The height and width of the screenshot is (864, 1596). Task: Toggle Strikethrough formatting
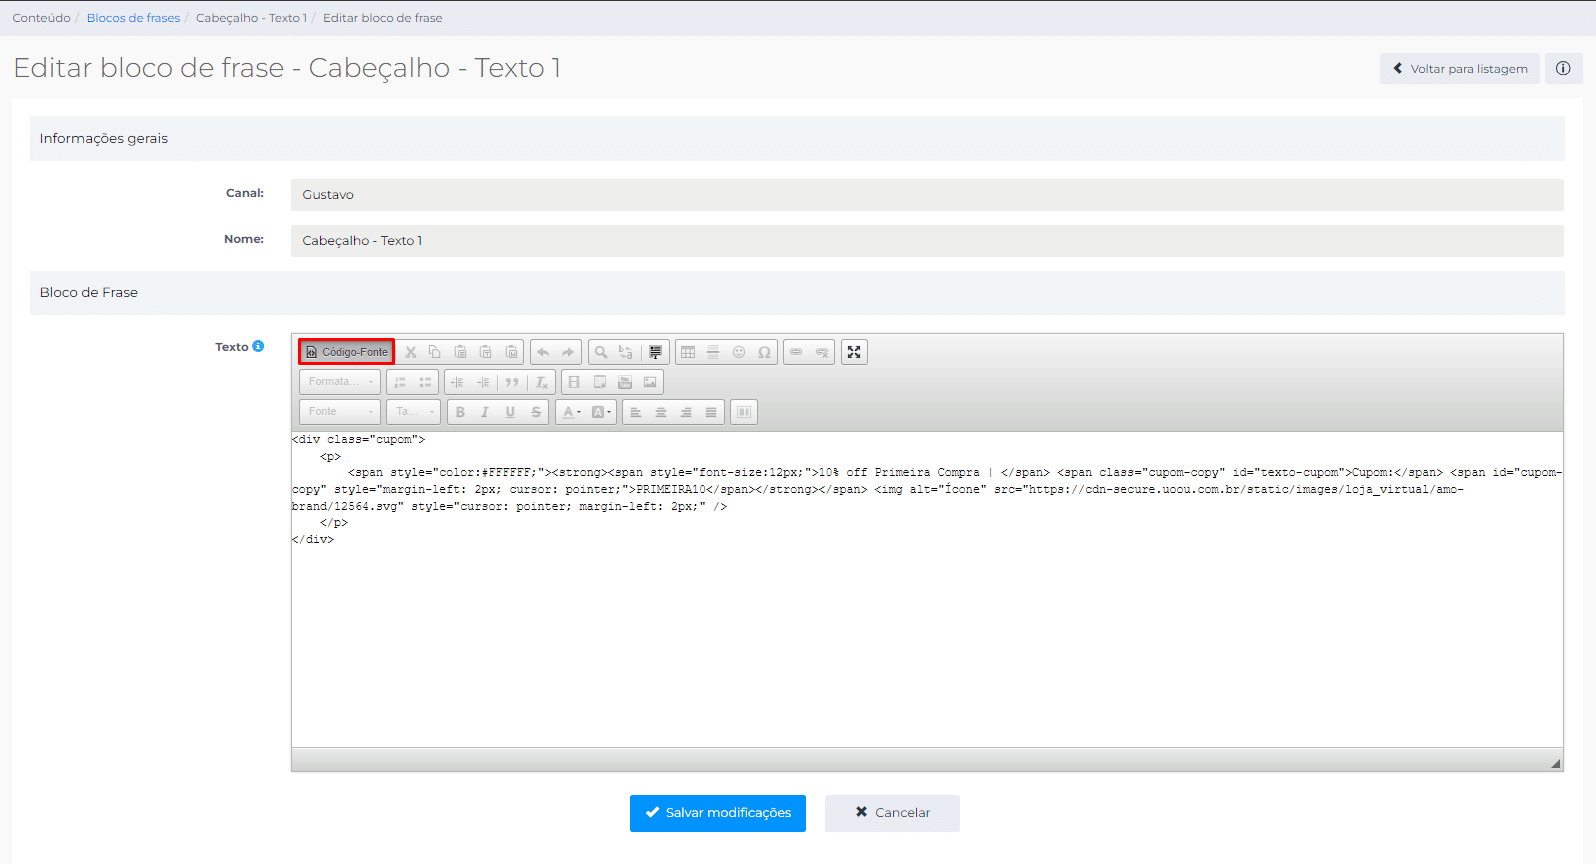536,412
